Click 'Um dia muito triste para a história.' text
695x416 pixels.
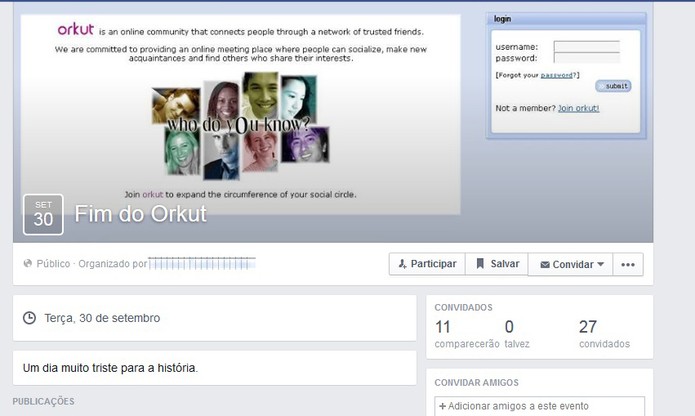pos(110,368)
